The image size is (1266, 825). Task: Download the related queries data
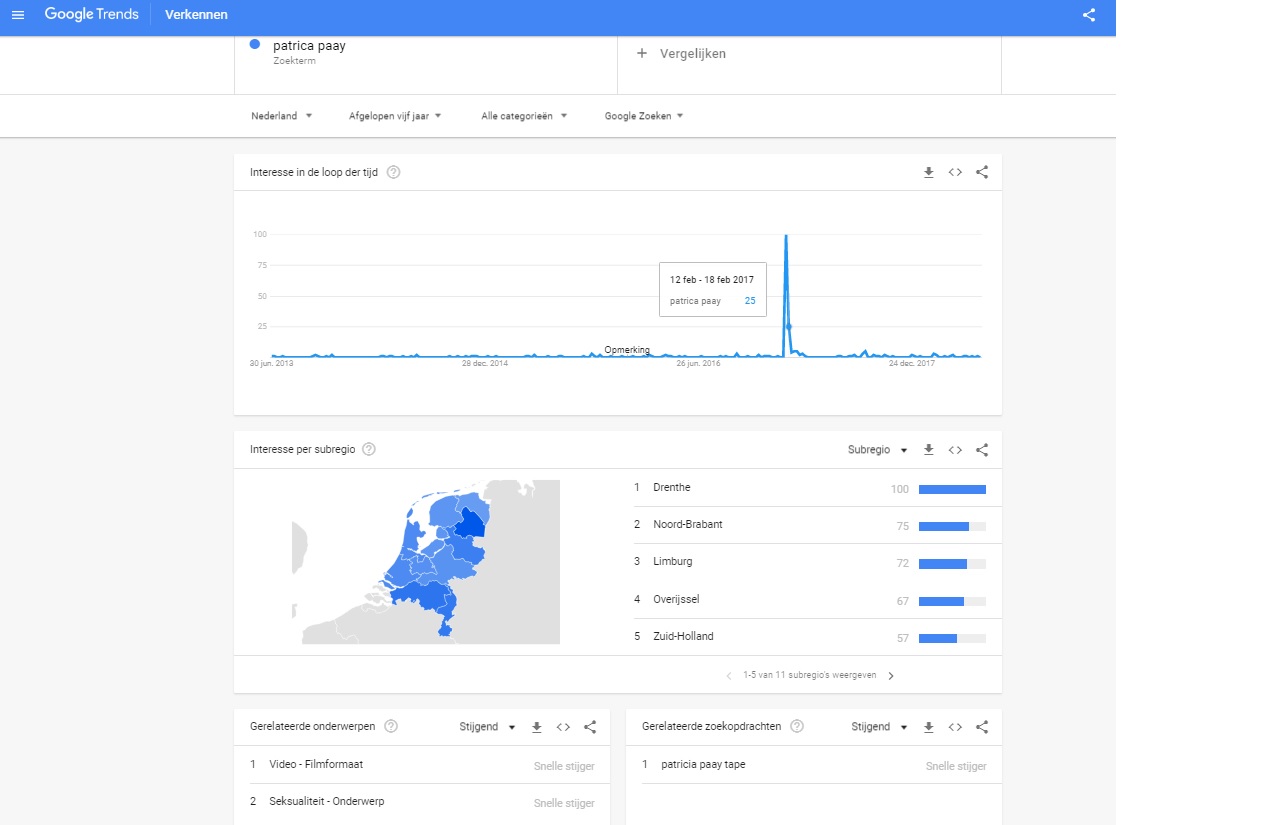pos(928,727)
